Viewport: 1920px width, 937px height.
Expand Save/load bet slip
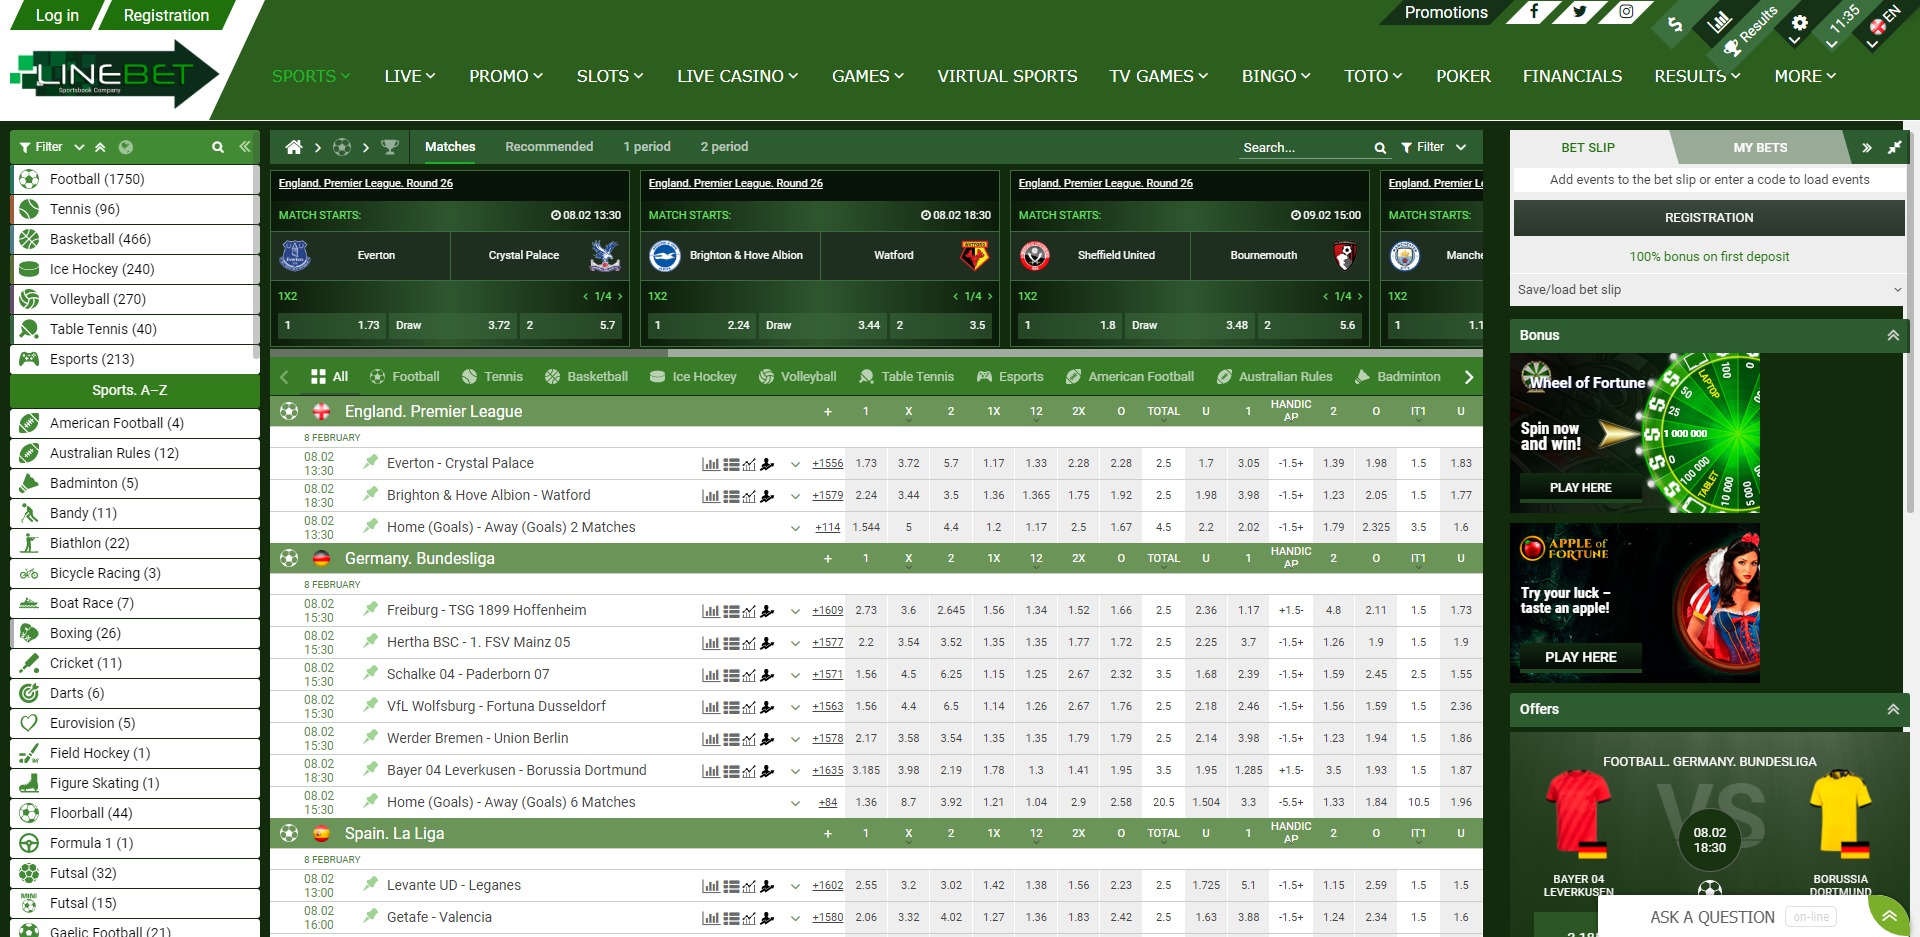(1709, 290)
